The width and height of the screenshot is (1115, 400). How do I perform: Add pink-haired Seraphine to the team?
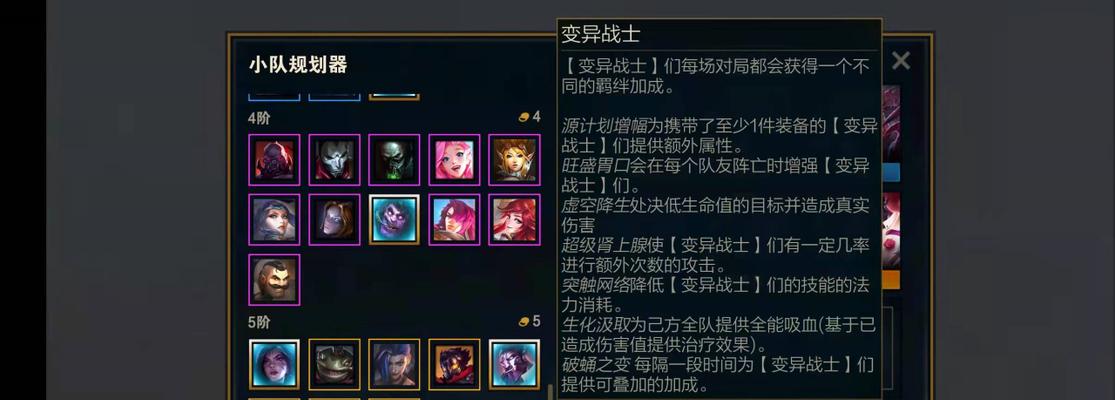pyautogui.click(x=454, y=160)
